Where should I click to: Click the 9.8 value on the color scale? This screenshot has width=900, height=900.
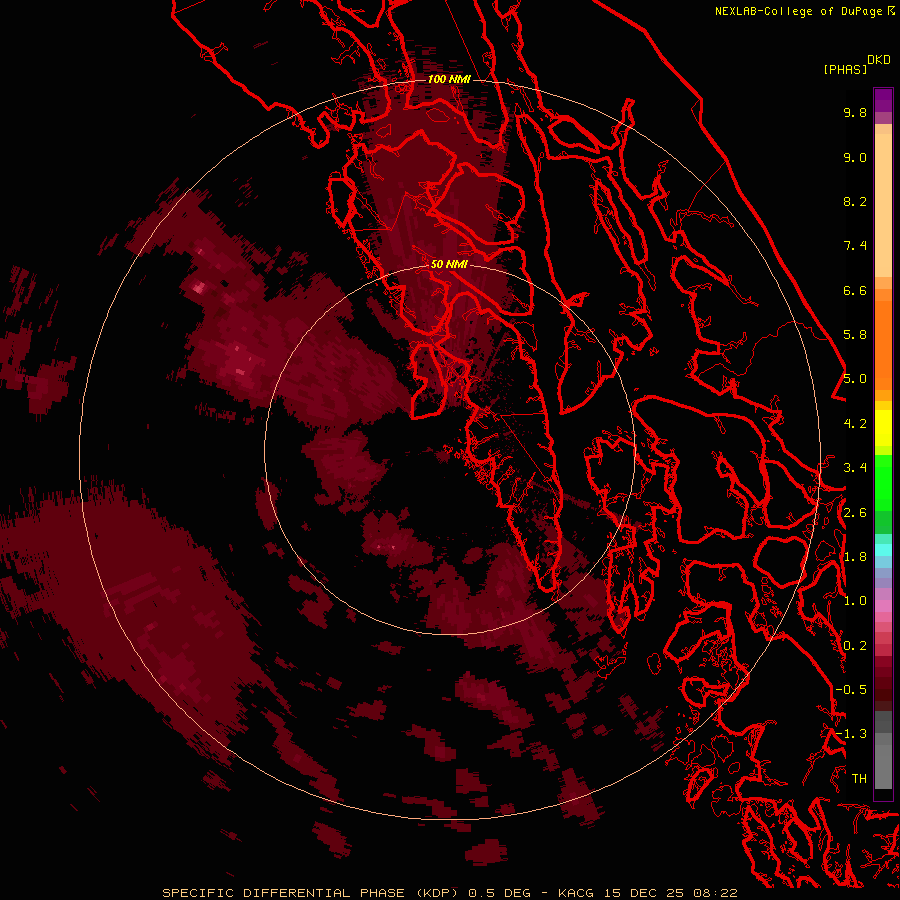855,112
